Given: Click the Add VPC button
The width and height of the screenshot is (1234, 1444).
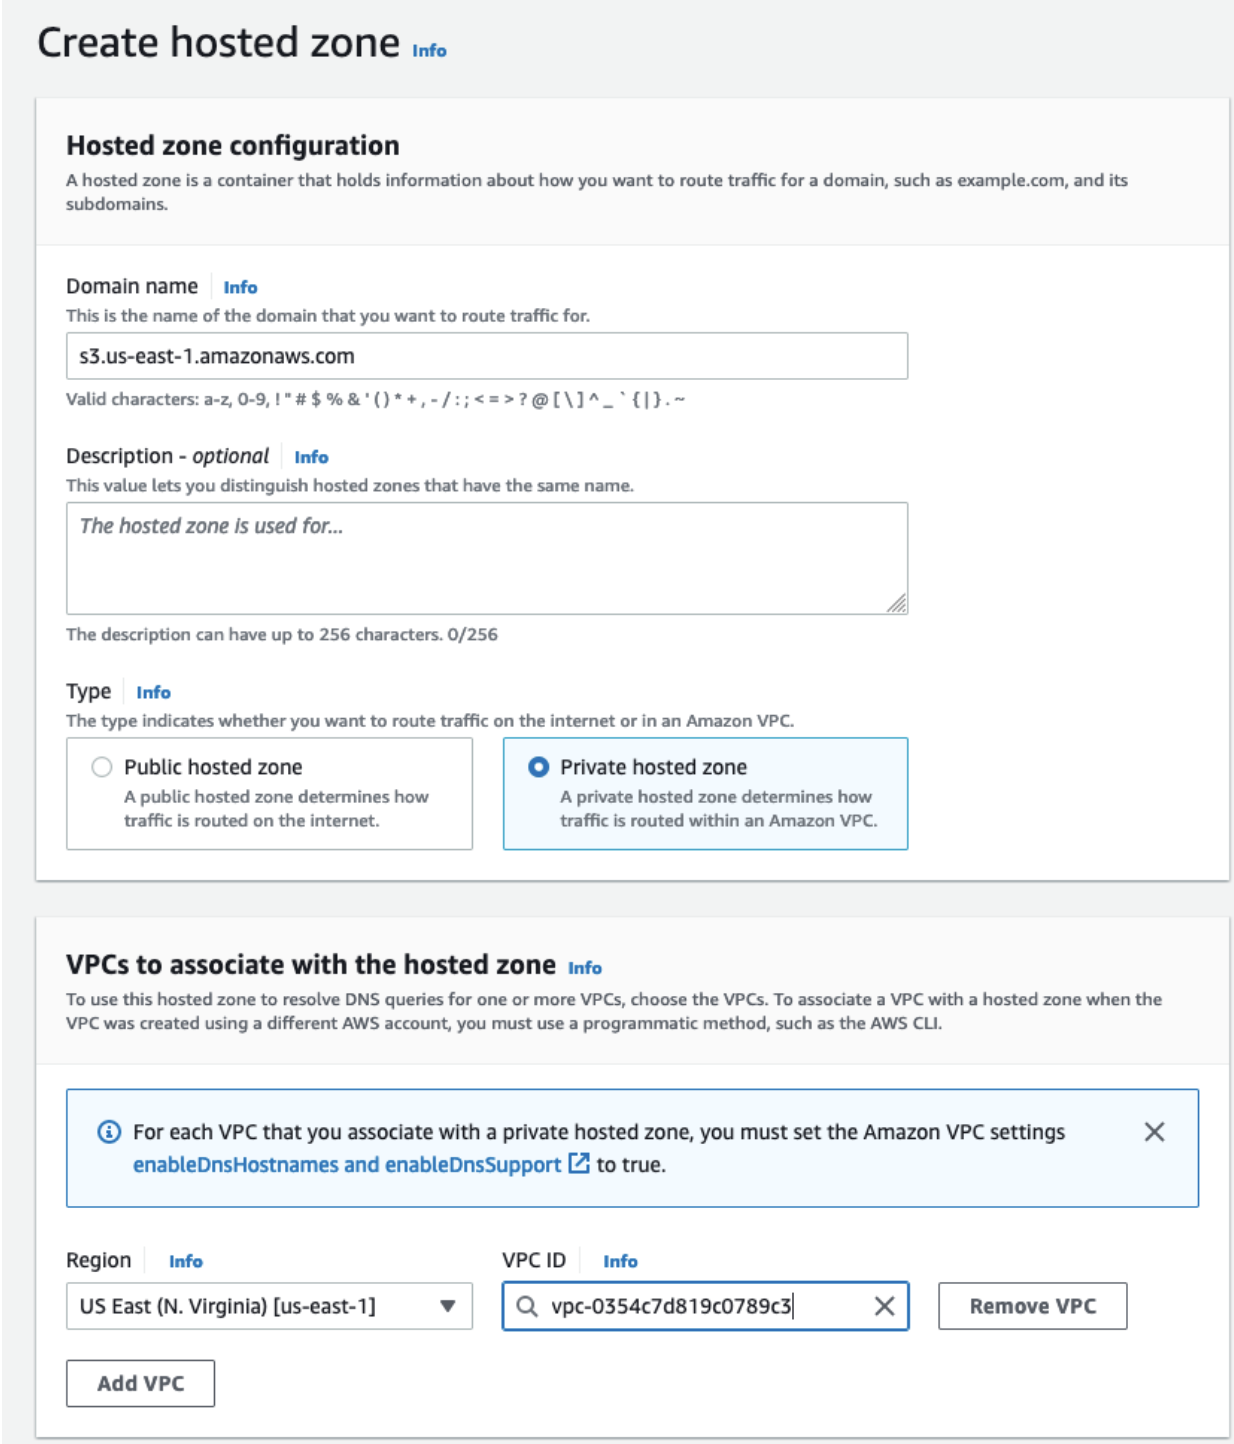Looking at the screenshot, I should [x=140, y=1383].
